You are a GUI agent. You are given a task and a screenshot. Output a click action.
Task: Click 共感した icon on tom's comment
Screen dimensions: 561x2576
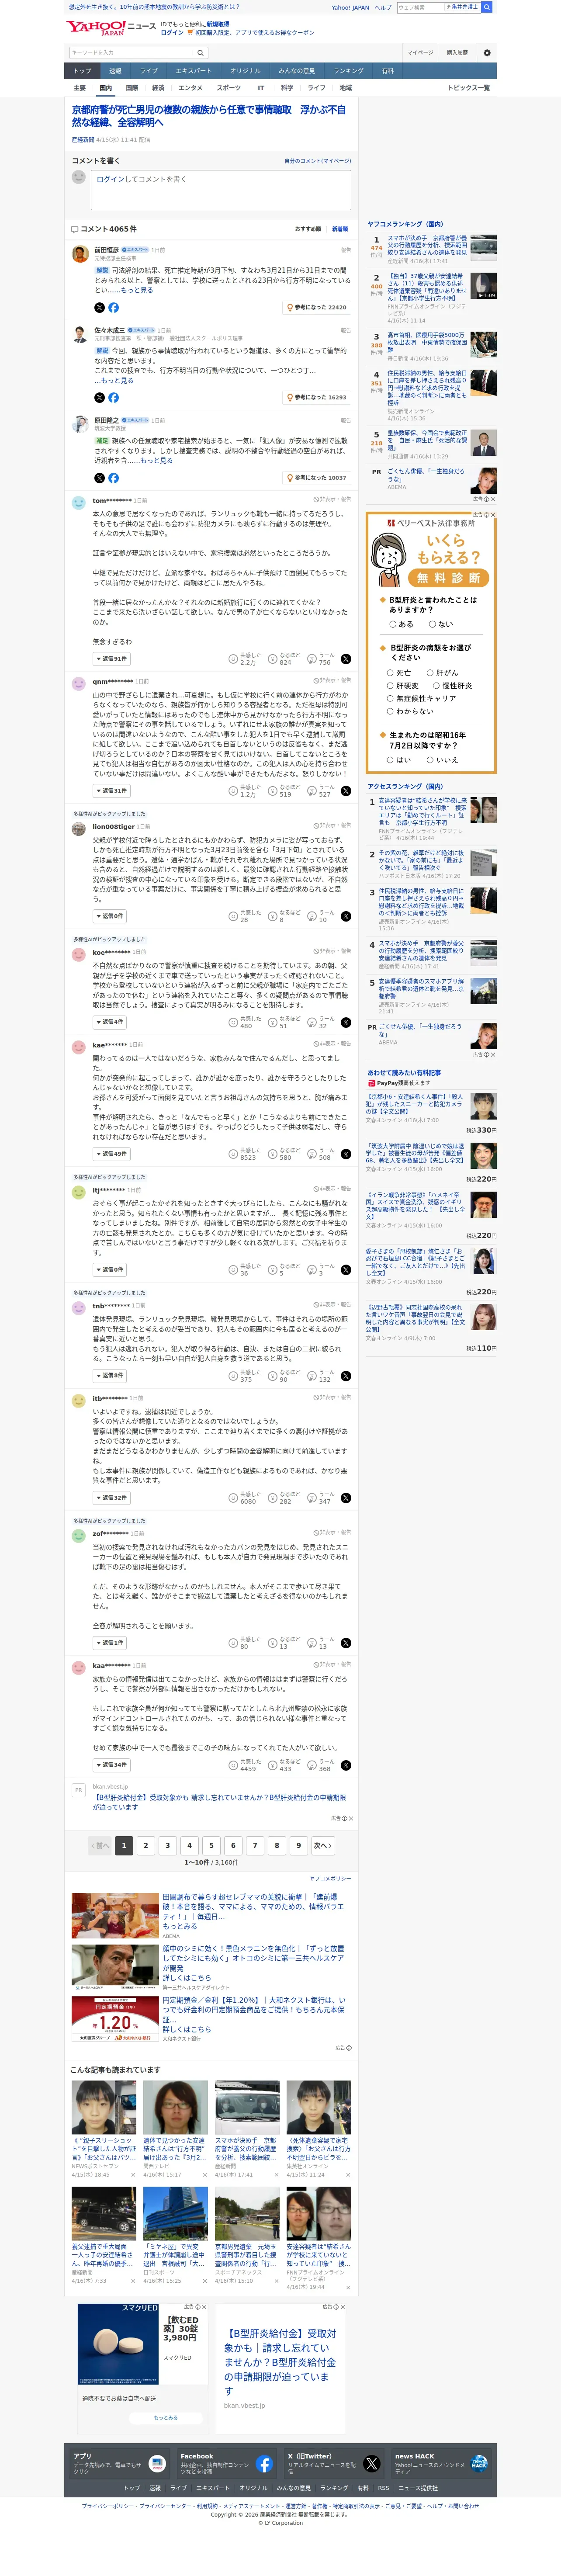click(x=233, y=659)
